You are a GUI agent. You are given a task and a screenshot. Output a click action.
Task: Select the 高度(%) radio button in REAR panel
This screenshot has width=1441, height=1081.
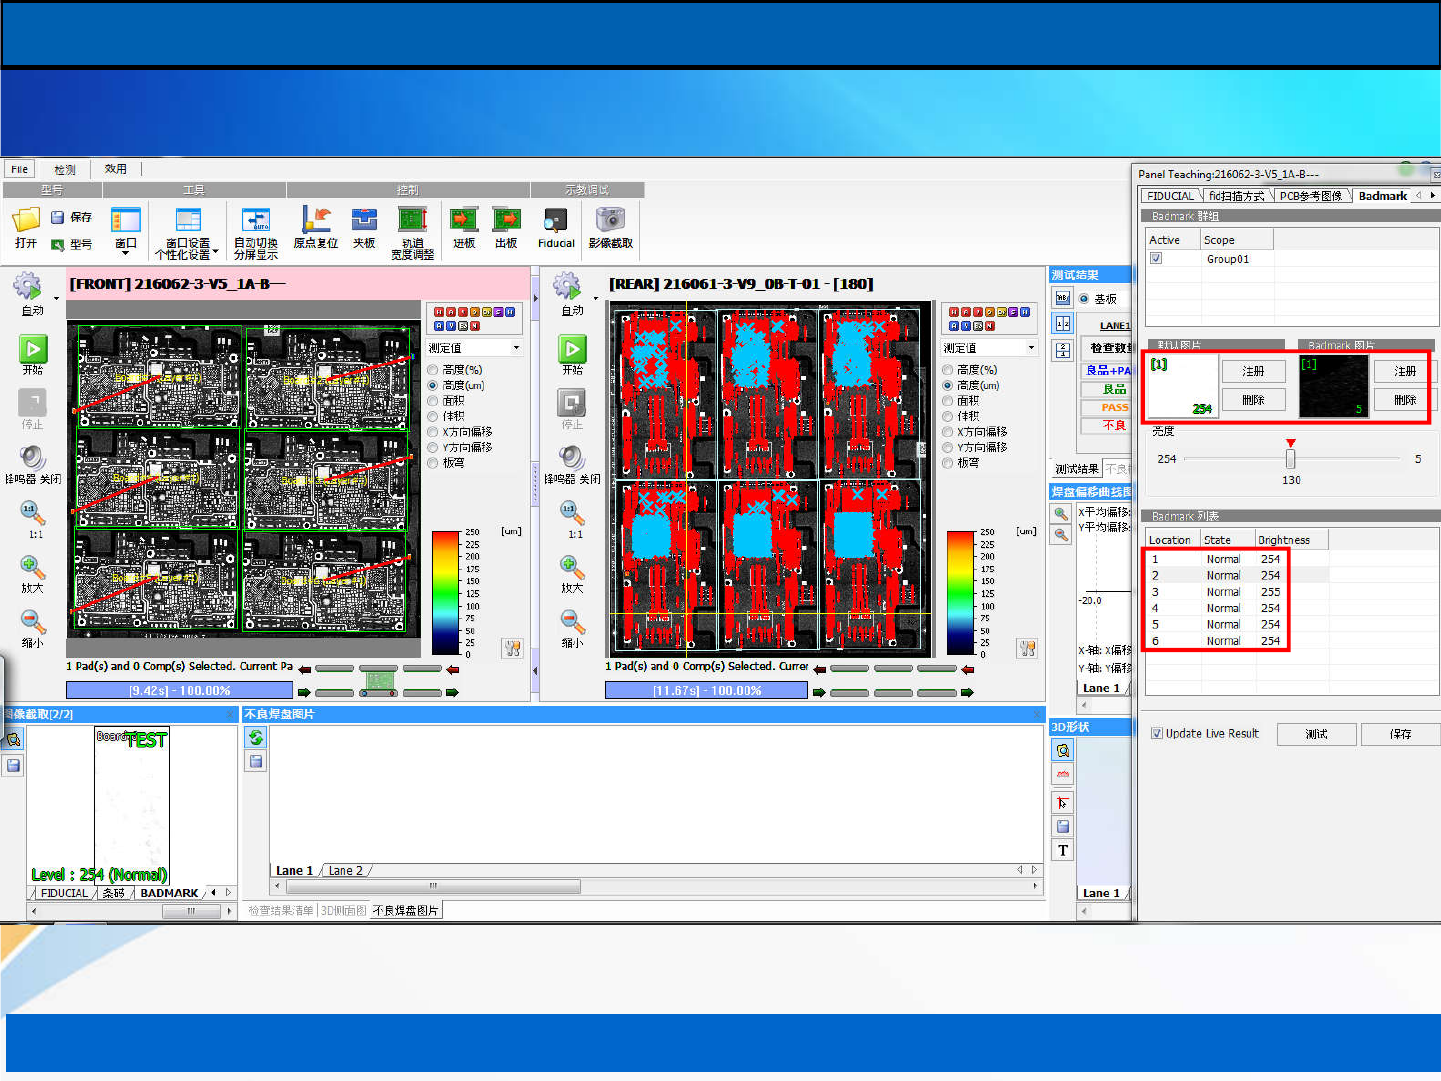tap(947, 370)
